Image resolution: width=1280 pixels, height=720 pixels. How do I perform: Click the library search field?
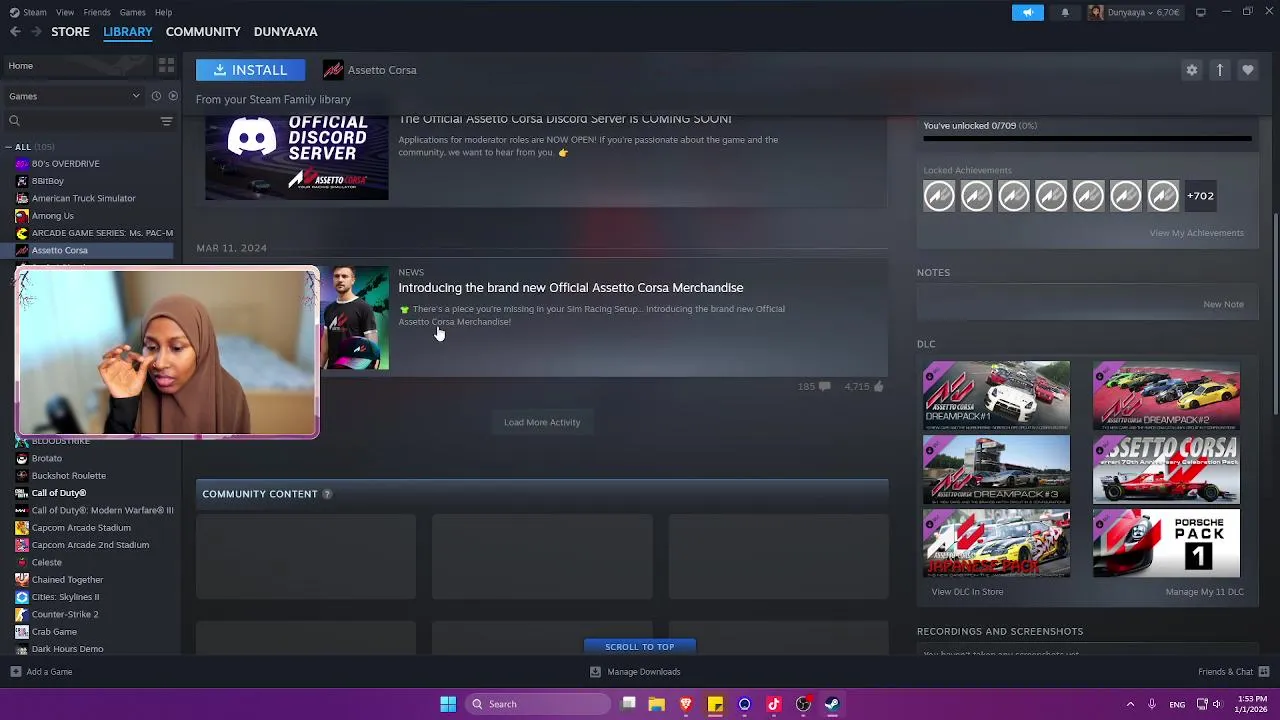pos(80,121)
